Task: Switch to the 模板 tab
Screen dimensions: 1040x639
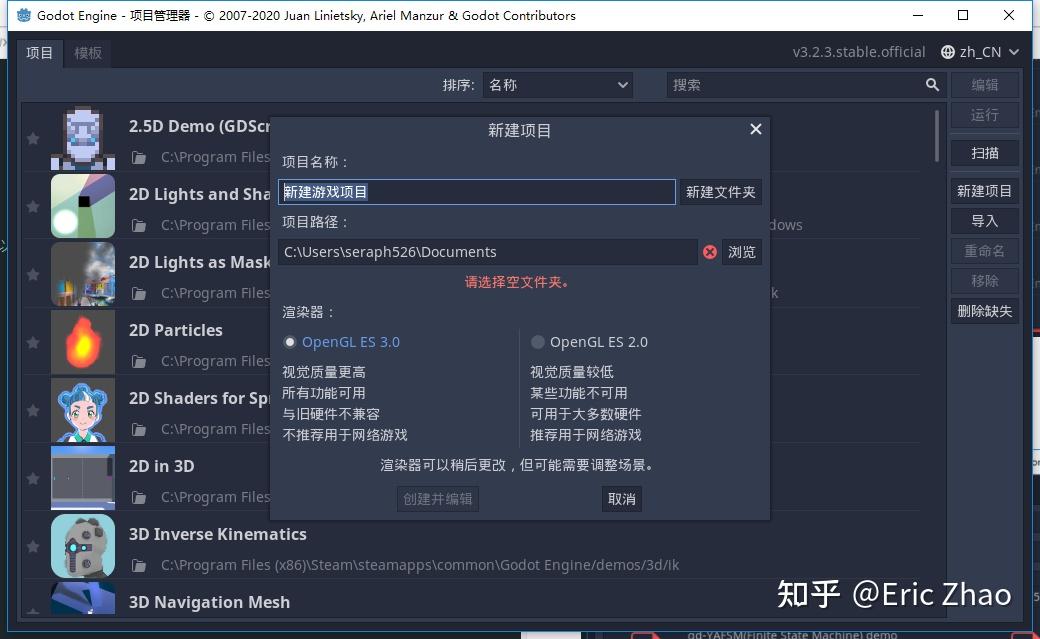Action: (x=88, y=53)
